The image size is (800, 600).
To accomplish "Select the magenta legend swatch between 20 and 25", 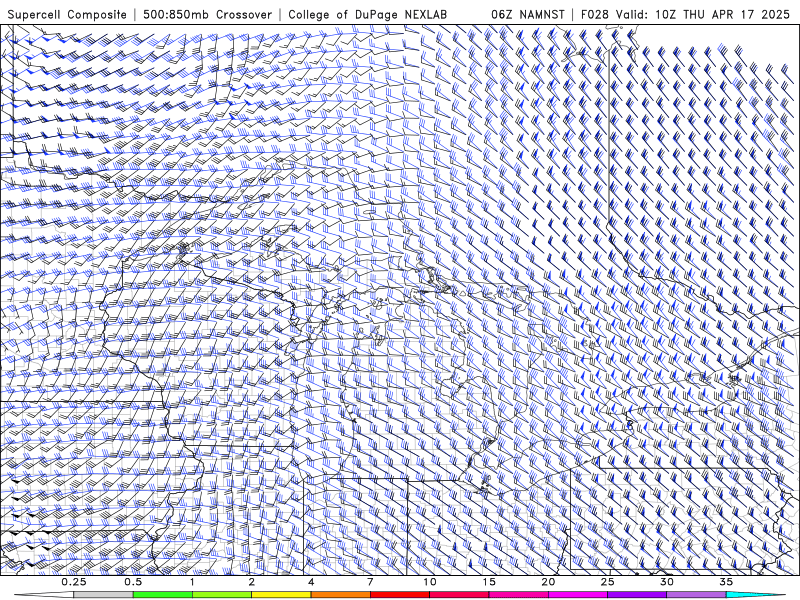I will (x=578, y=595).
